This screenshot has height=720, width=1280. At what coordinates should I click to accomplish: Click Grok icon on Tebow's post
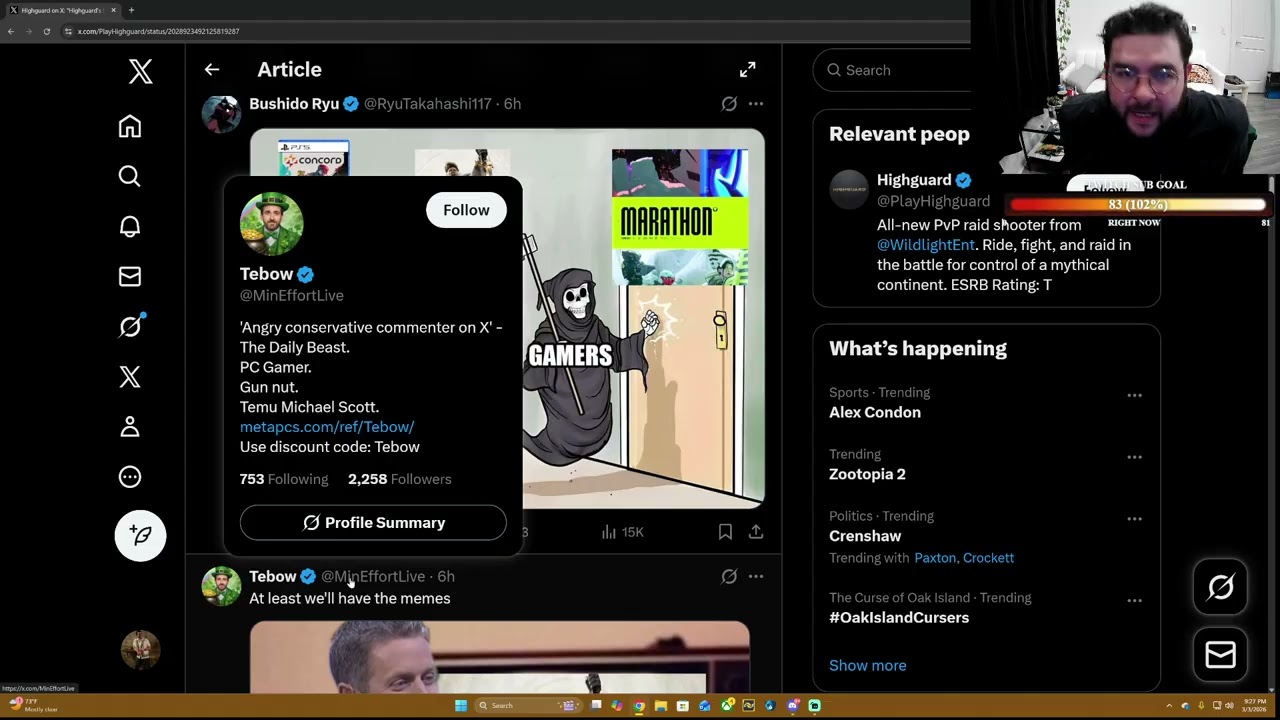729,577
